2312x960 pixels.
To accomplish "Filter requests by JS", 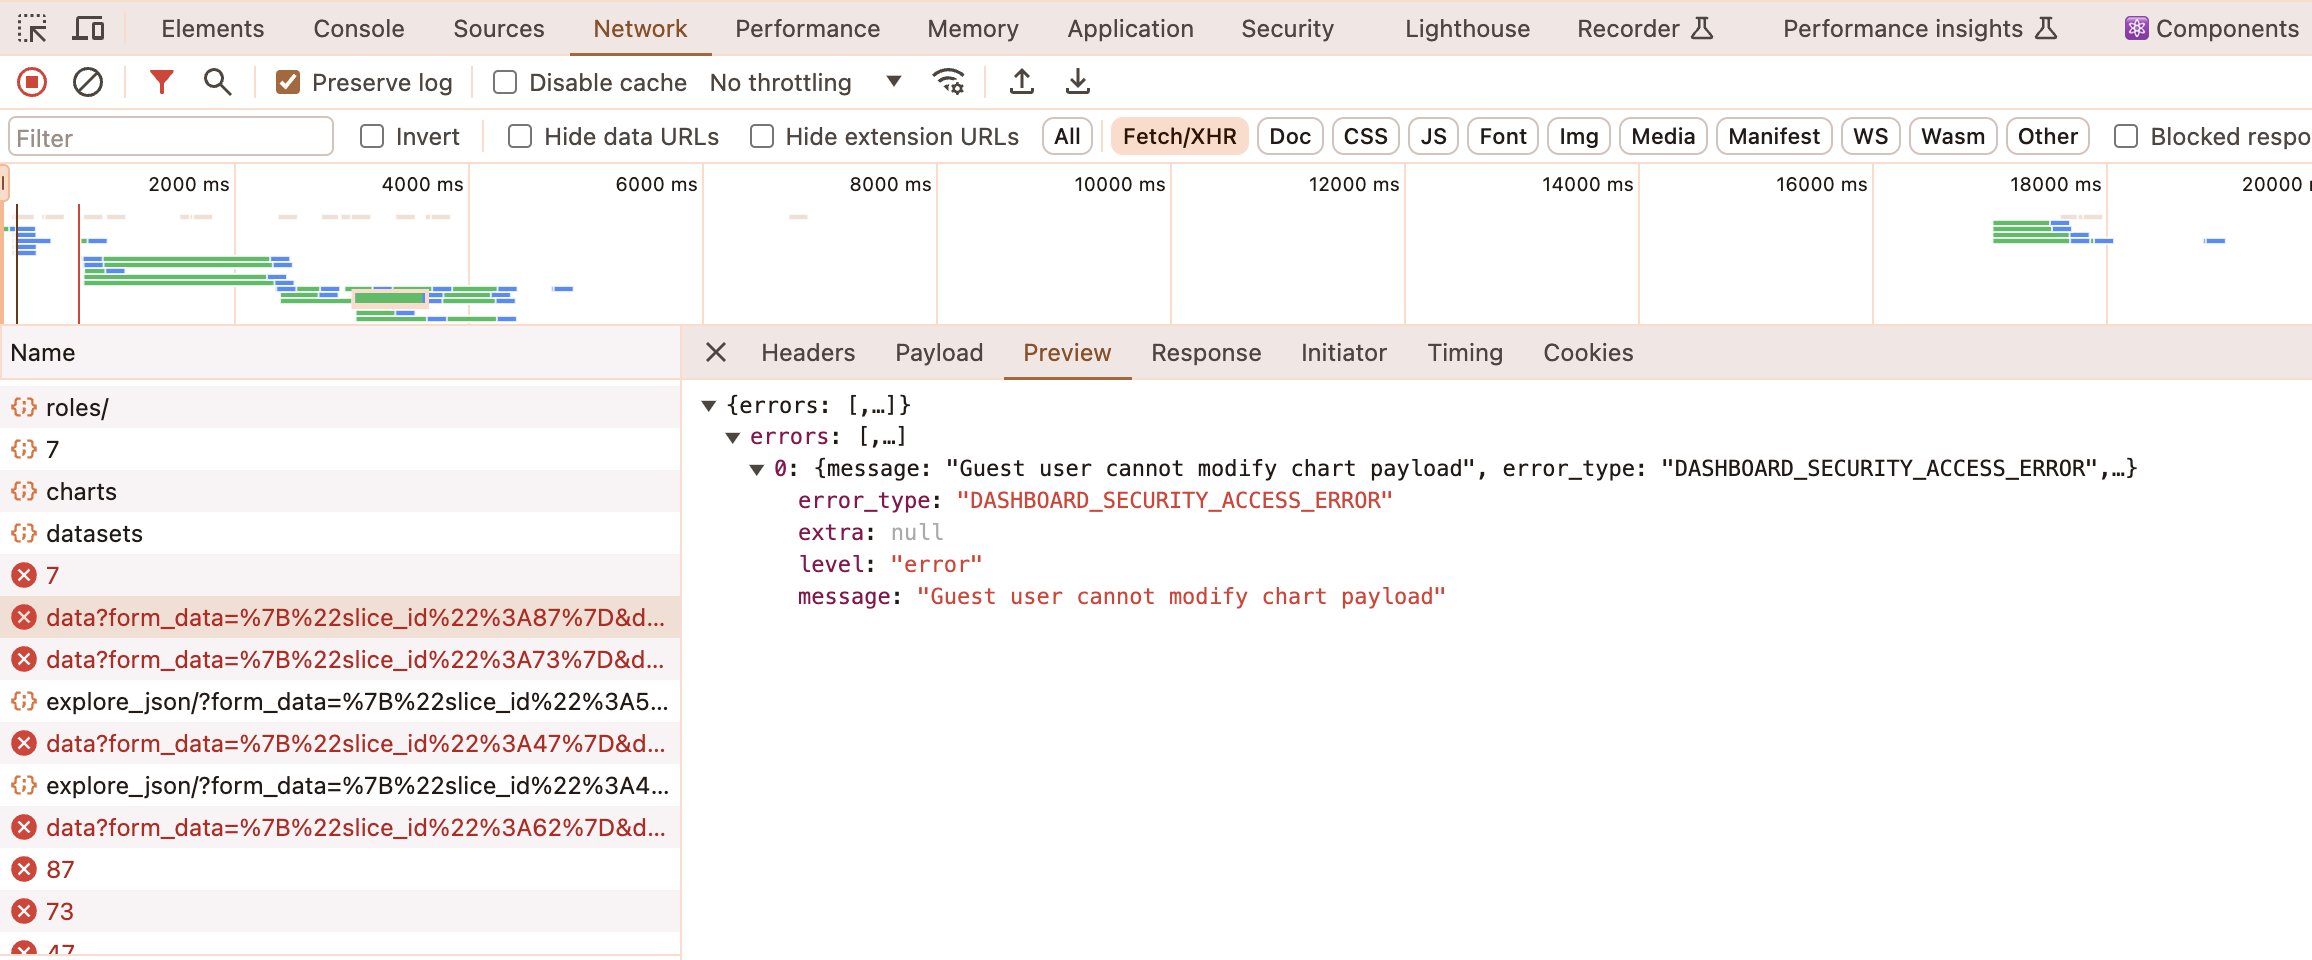I will pyautogui.click(x=1433, y=136).
